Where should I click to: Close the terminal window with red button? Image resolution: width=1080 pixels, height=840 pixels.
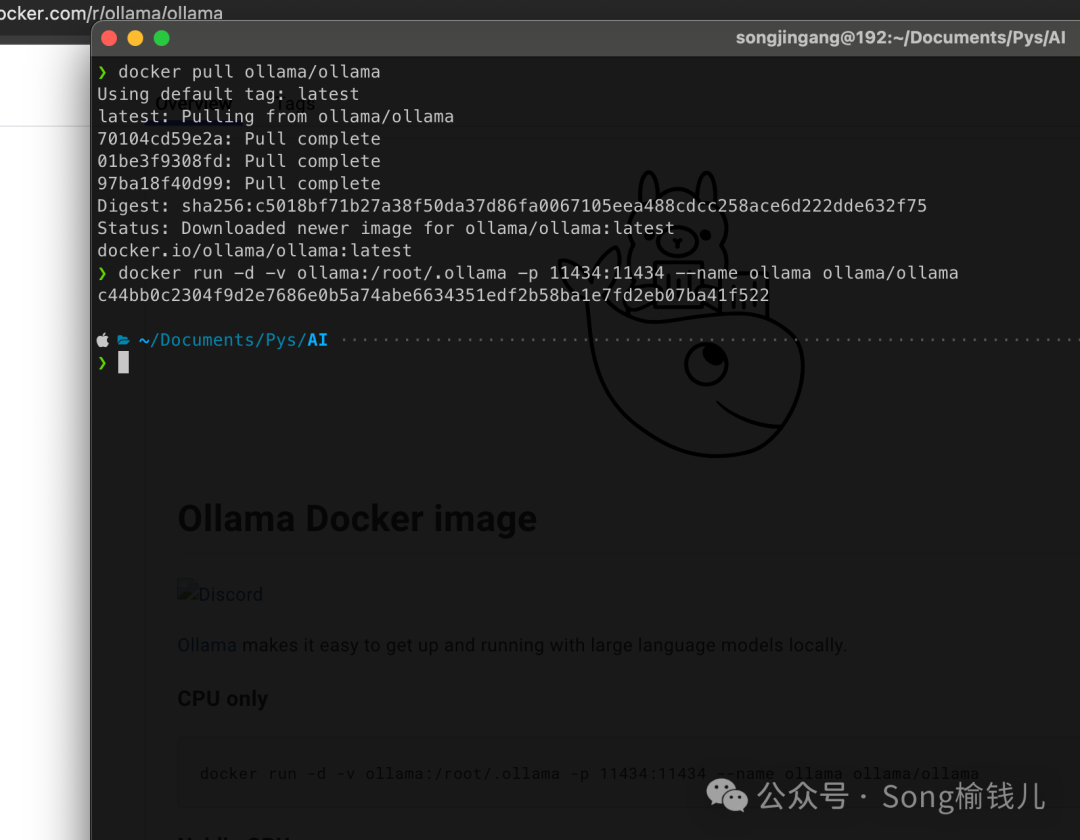point(109,39)
